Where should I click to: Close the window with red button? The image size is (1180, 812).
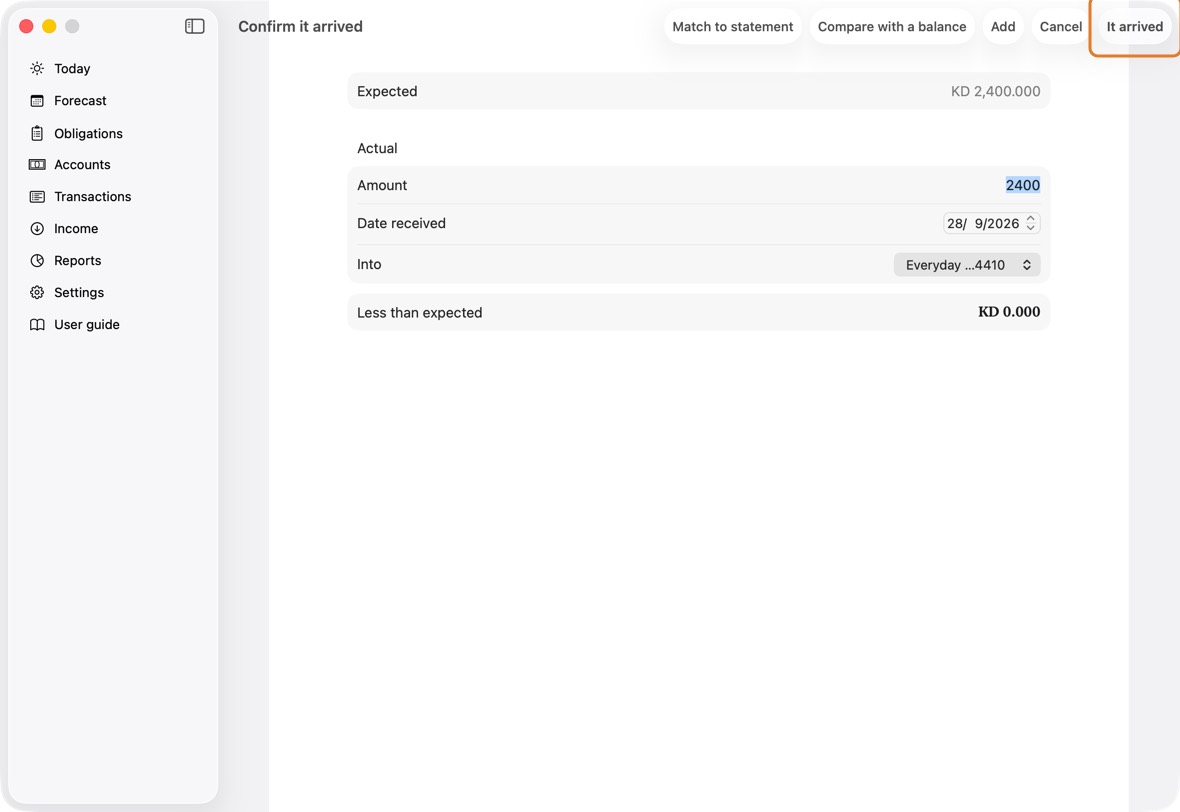[26, 26]
